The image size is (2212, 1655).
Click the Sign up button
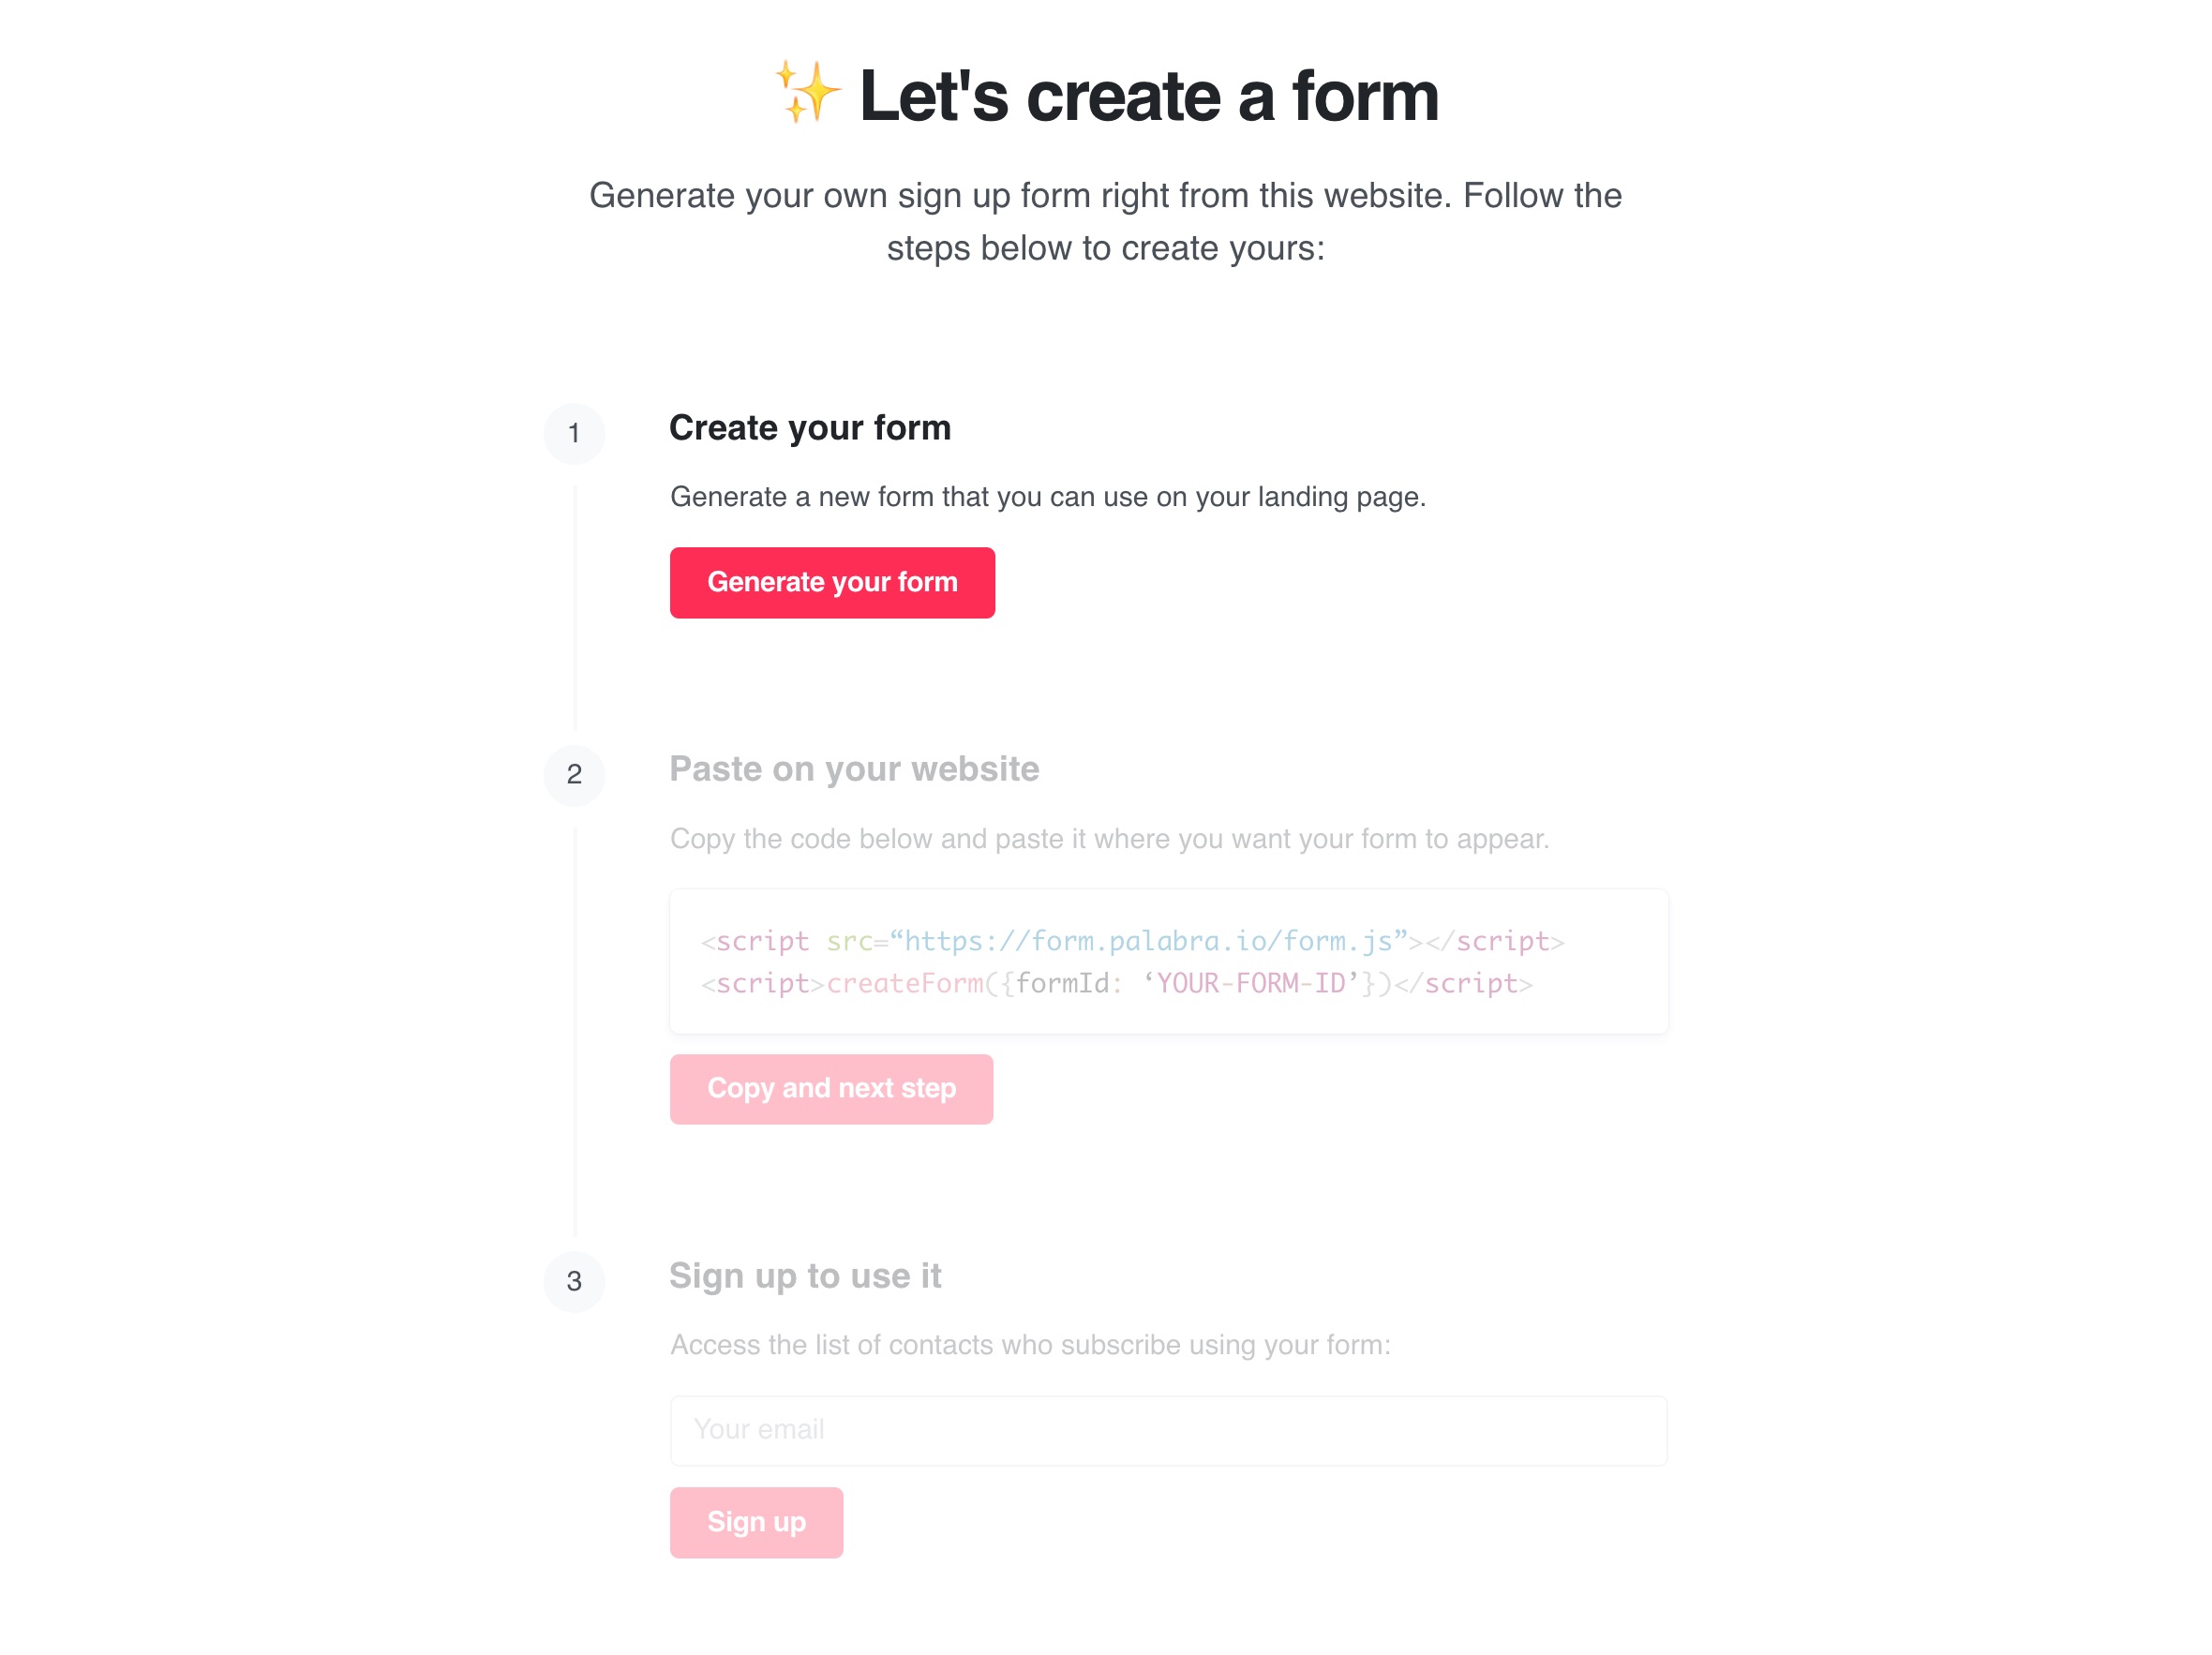(756, 1522)
